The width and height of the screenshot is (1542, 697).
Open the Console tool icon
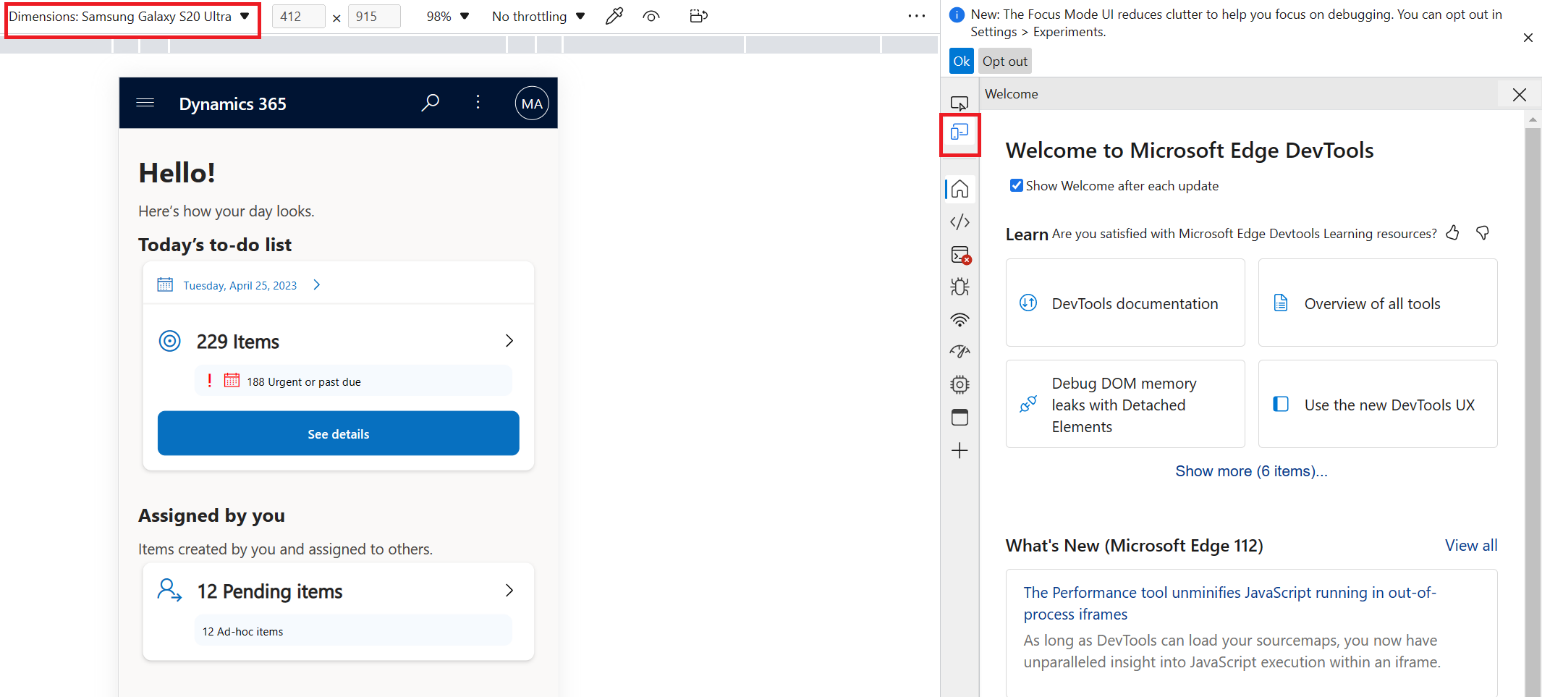960,255
